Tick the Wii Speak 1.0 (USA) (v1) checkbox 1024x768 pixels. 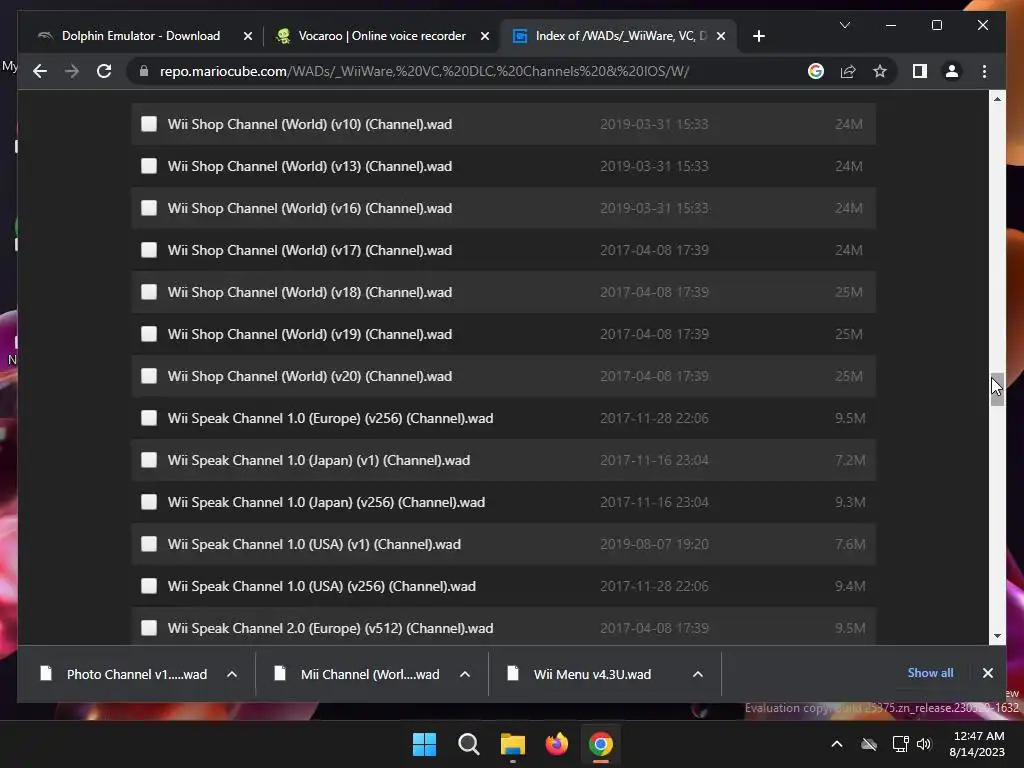click(149, 544)
